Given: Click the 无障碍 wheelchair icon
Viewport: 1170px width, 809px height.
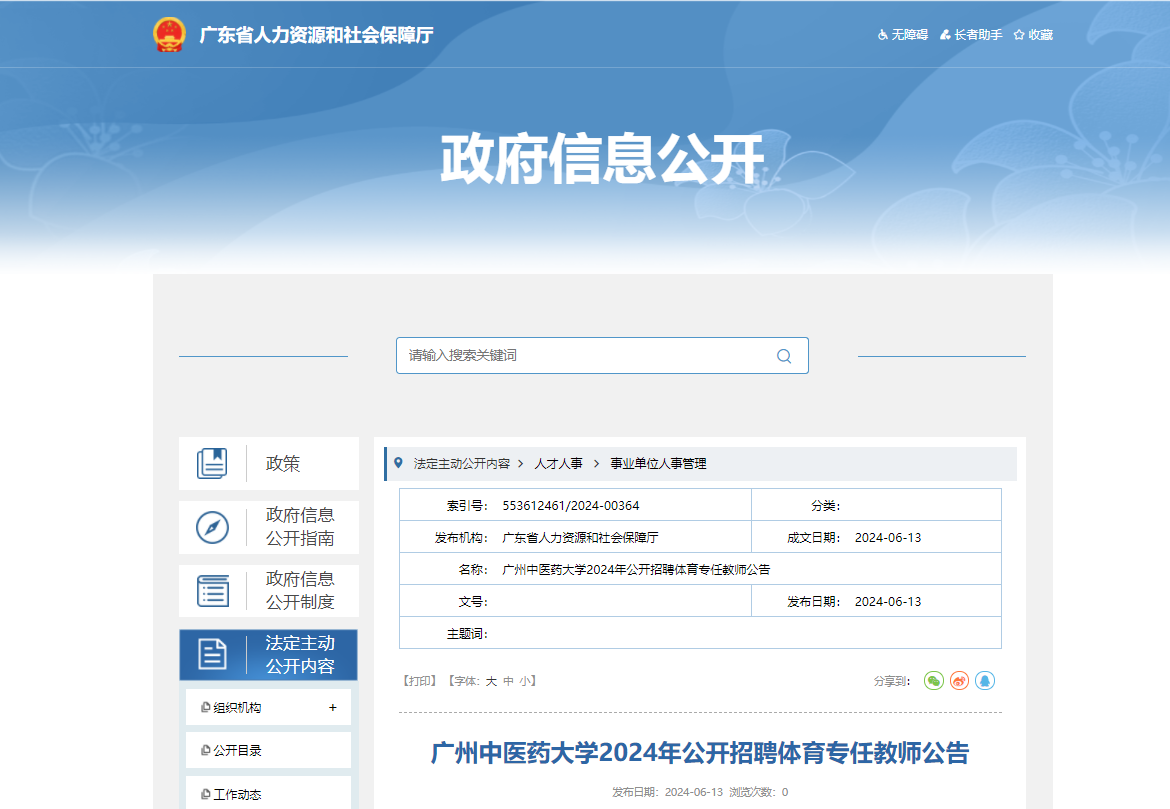Looking at the screenshot, I should pyautogui.click(x=883, y=35).
